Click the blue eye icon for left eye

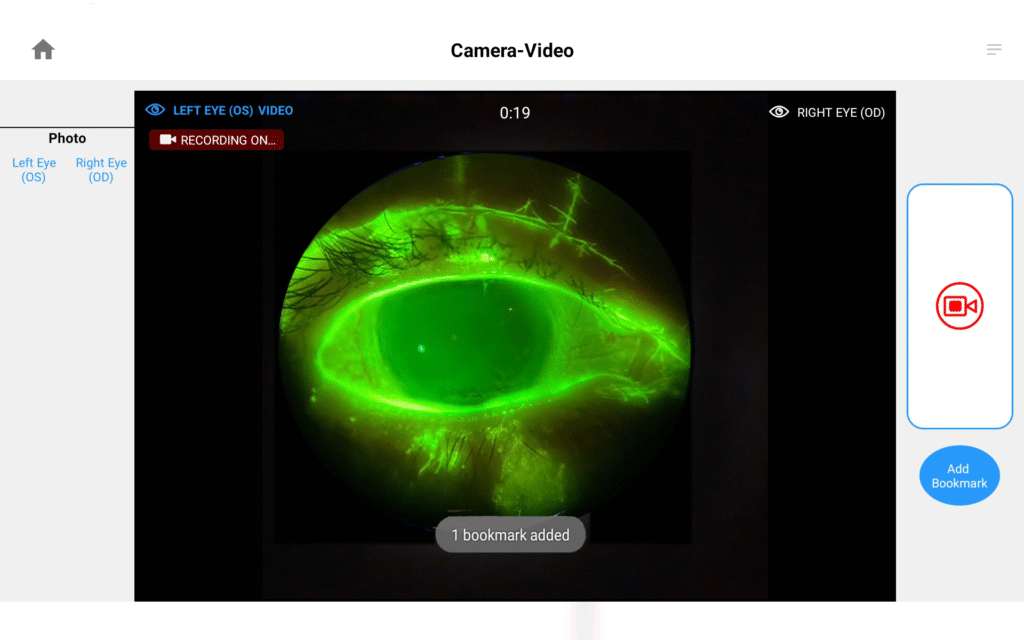(x=155, y=110)
